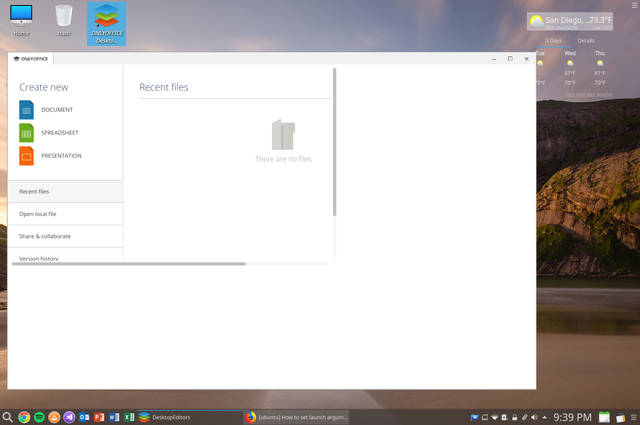Screen dimensions: 640x425
Task: Open Word from the taskbar
Action: (114, 417)
